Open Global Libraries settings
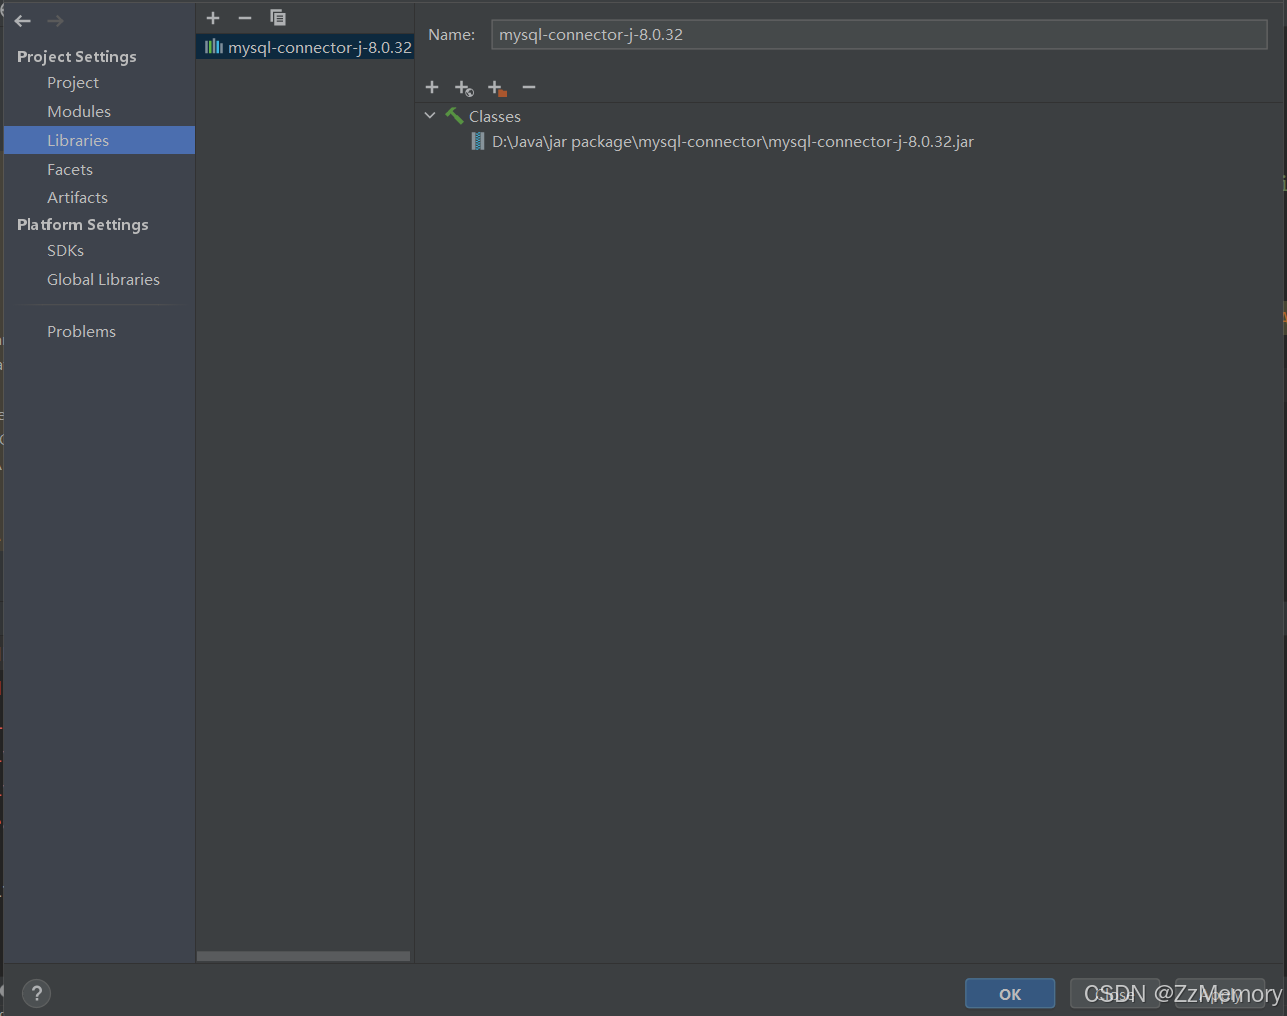The width and height of the screenshot is (1287, 1016). [x=103, y=280]
